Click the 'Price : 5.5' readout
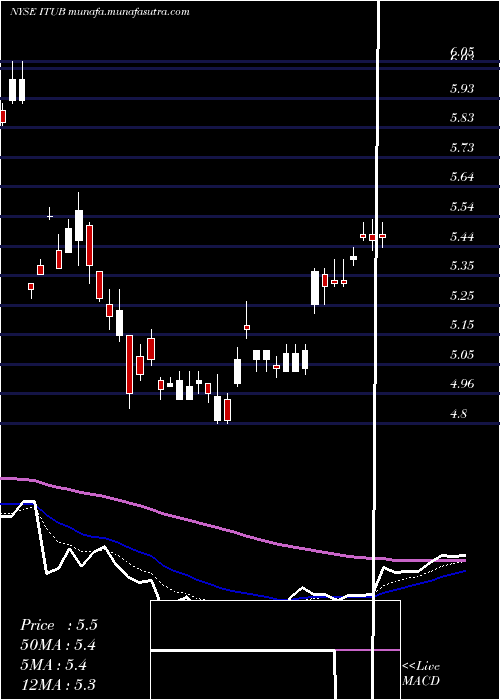The width and height of the screenshot is (500, 700). pyautogui.click(x=58, y=625)
